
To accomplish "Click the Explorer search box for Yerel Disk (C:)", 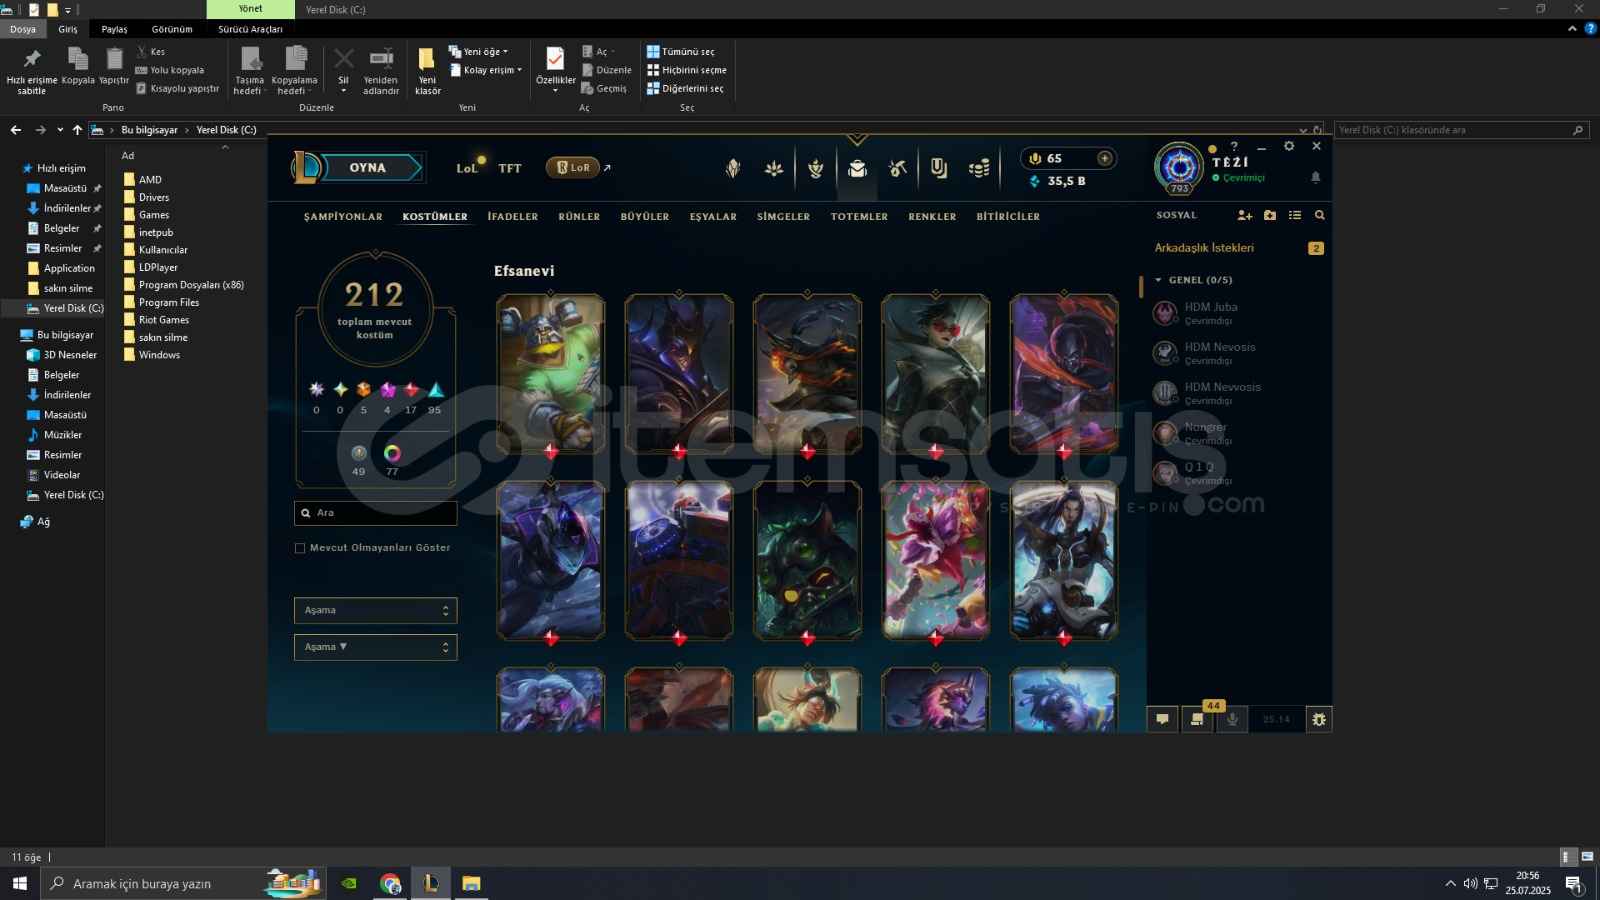I will [x=1461, y=130].
